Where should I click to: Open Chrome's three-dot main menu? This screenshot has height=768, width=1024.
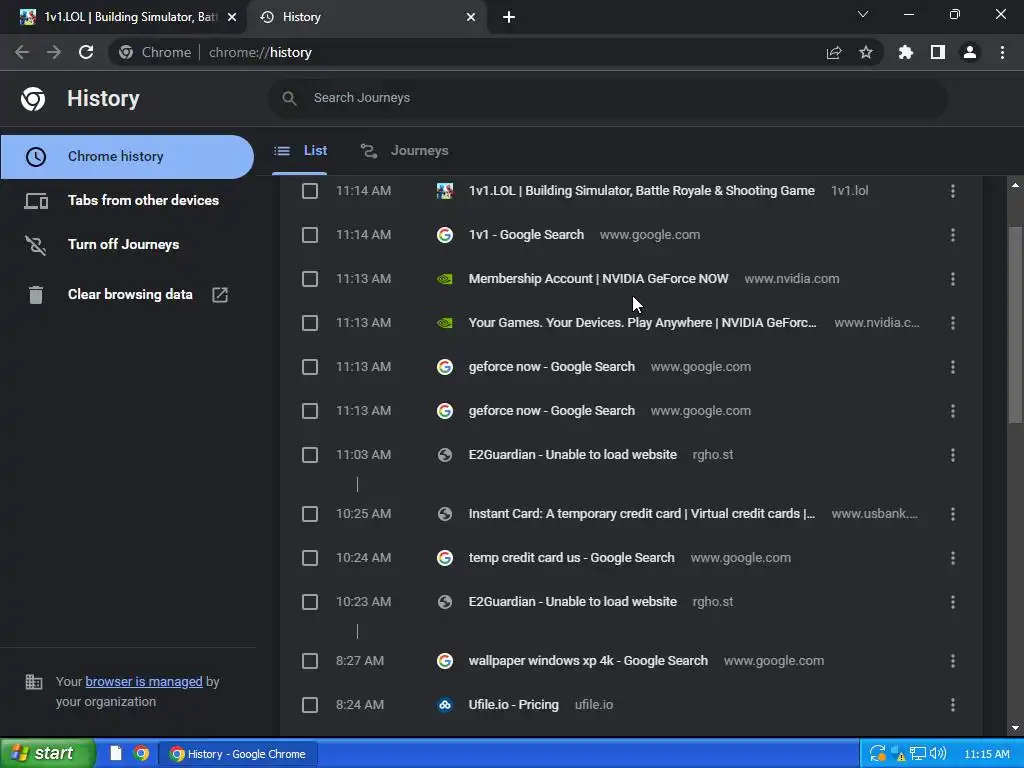pyautogui.click(x=1002, y=52)
